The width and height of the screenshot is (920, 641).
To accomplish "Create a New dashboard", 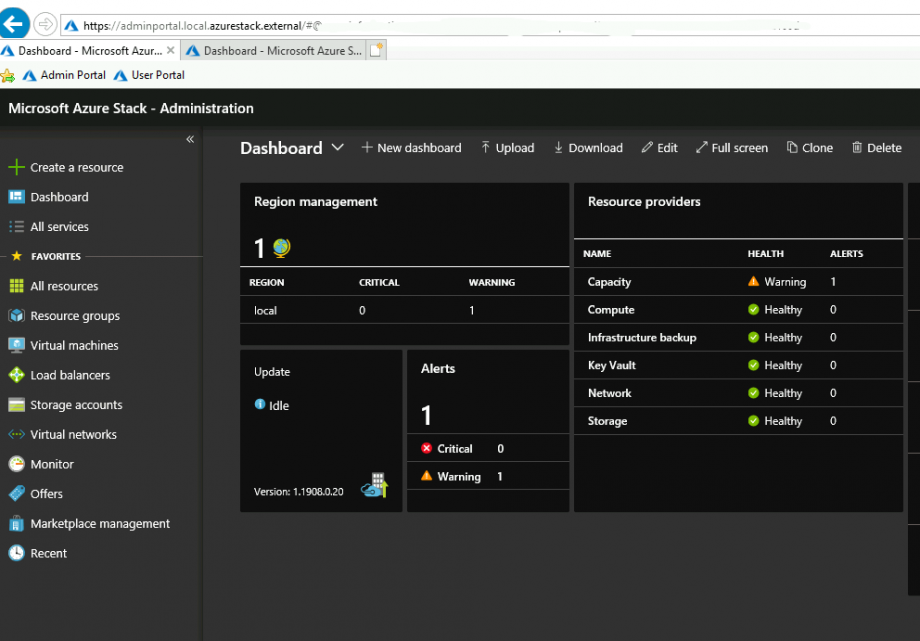I will pyautogui.click(x=411, y=147).
